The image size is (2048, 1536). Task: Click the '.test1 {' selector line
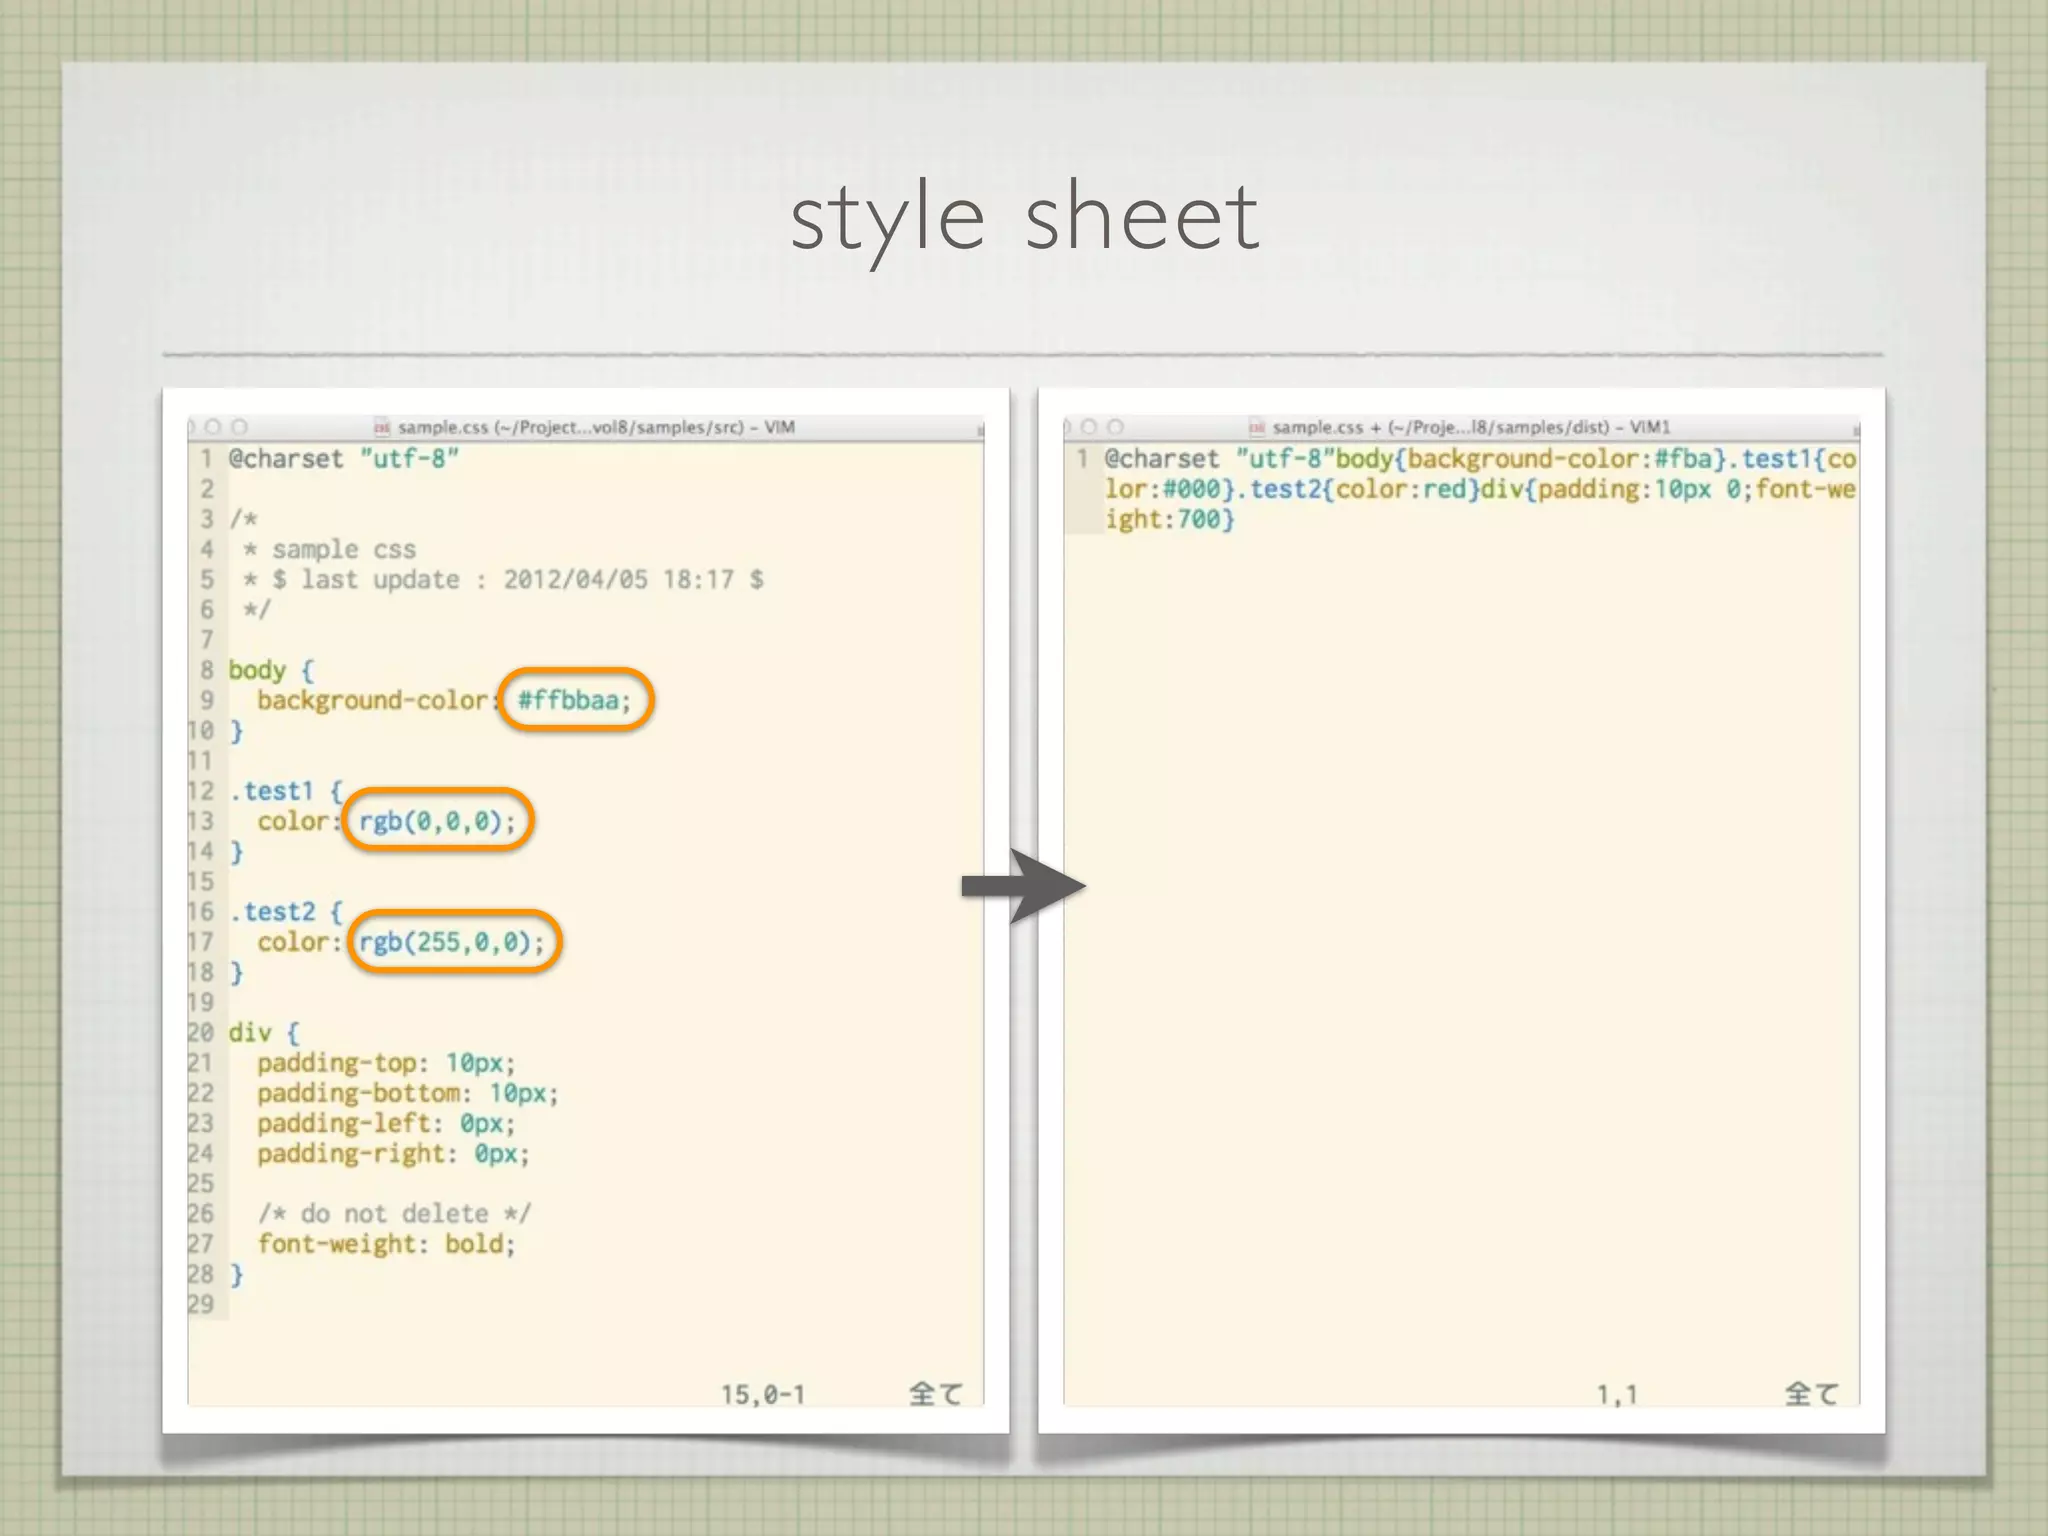(286, 791)
